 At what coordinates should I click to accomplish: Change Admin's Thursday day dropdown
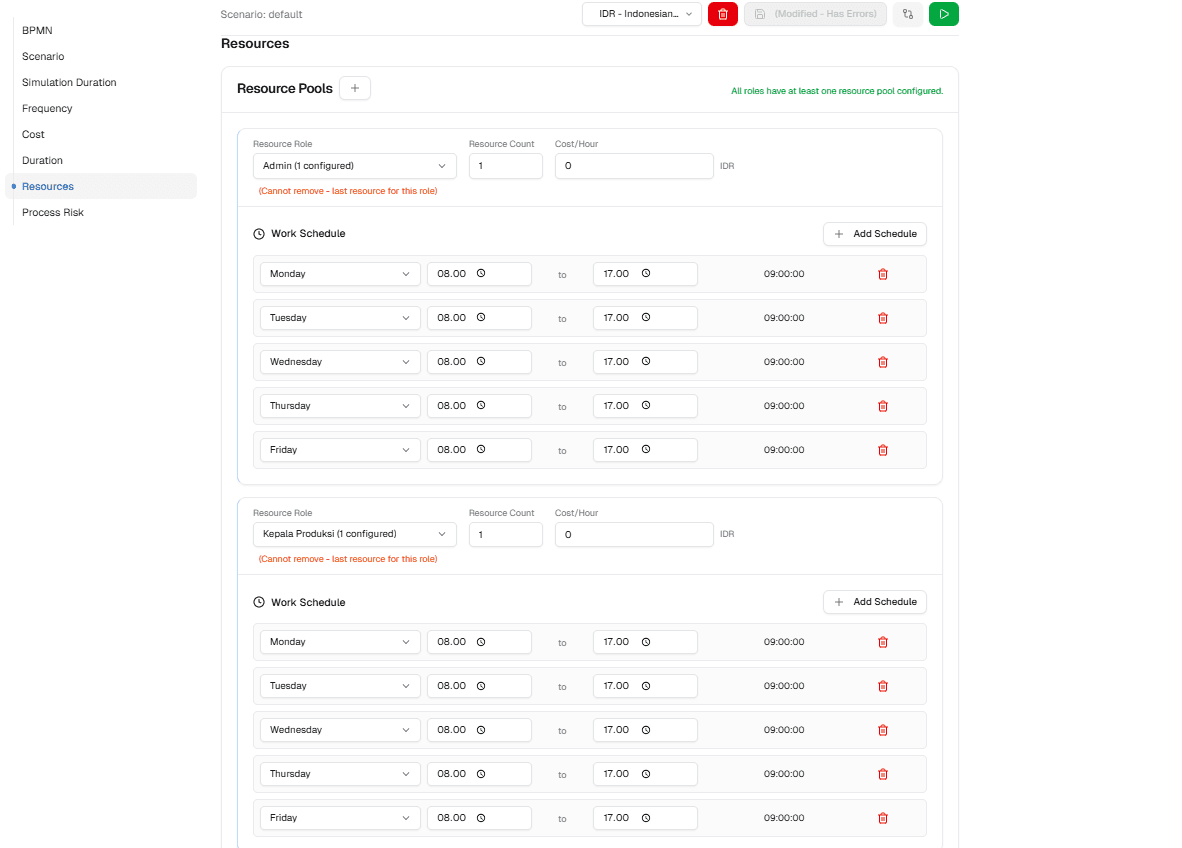(x=340, y=406)
